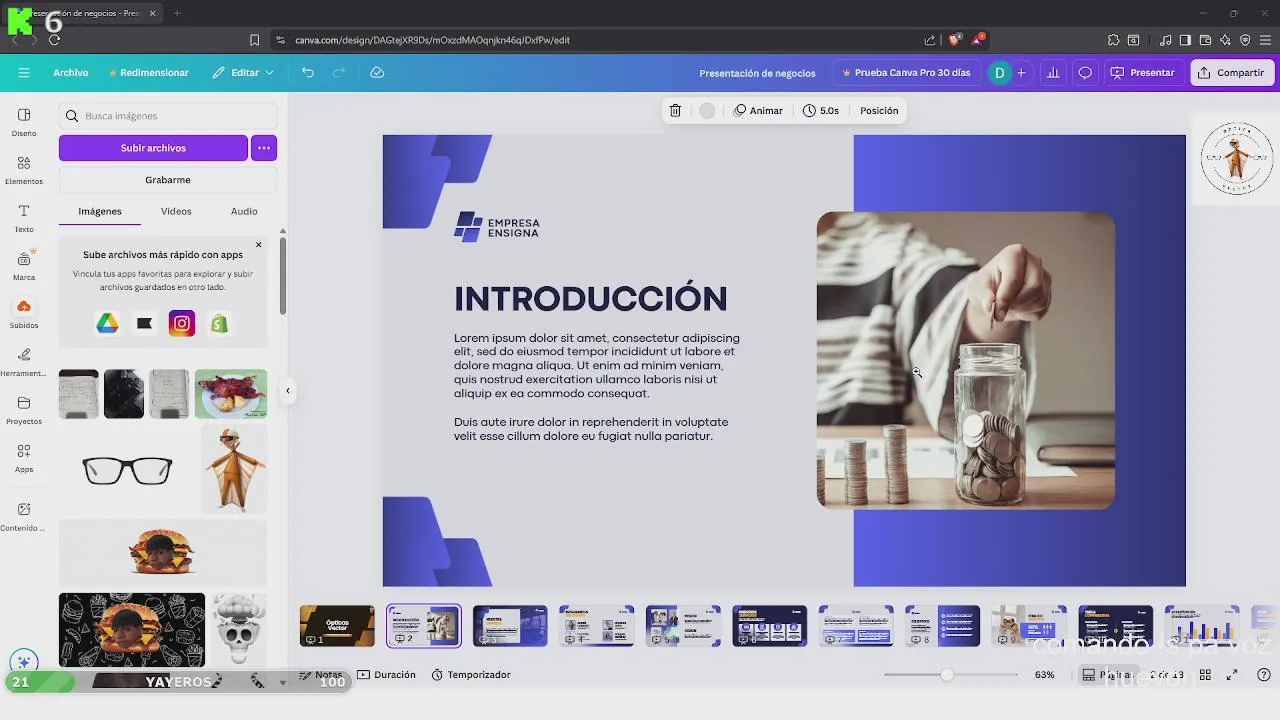
Task: Open the Canva assistant sparkle button
Action: [24, 661]
